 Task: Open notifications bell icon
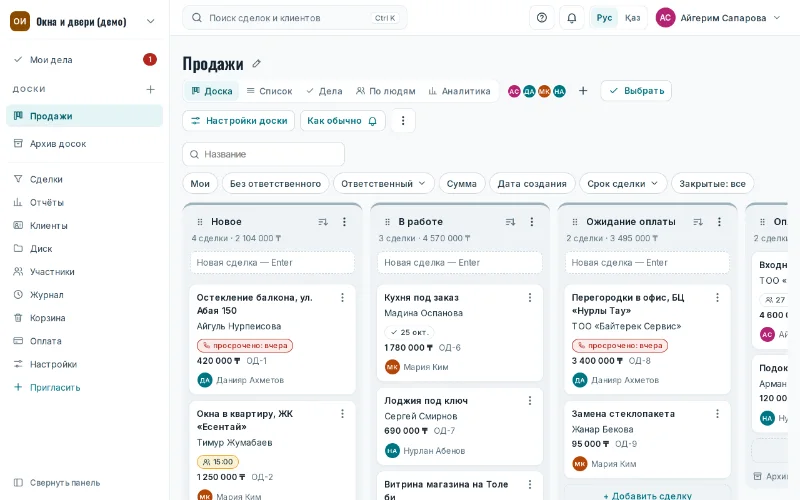[571, 18]
